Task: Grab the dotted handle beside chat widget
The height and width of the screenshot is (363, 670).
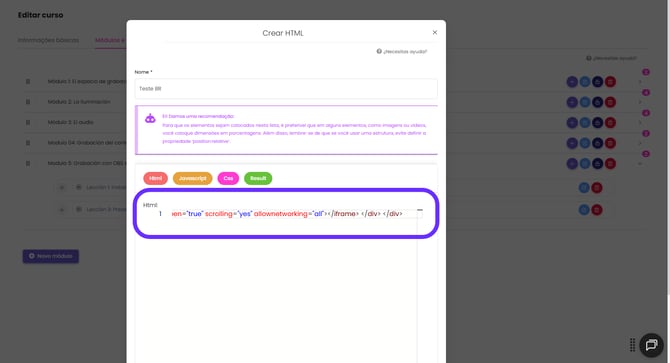Action: pos(632,345)
